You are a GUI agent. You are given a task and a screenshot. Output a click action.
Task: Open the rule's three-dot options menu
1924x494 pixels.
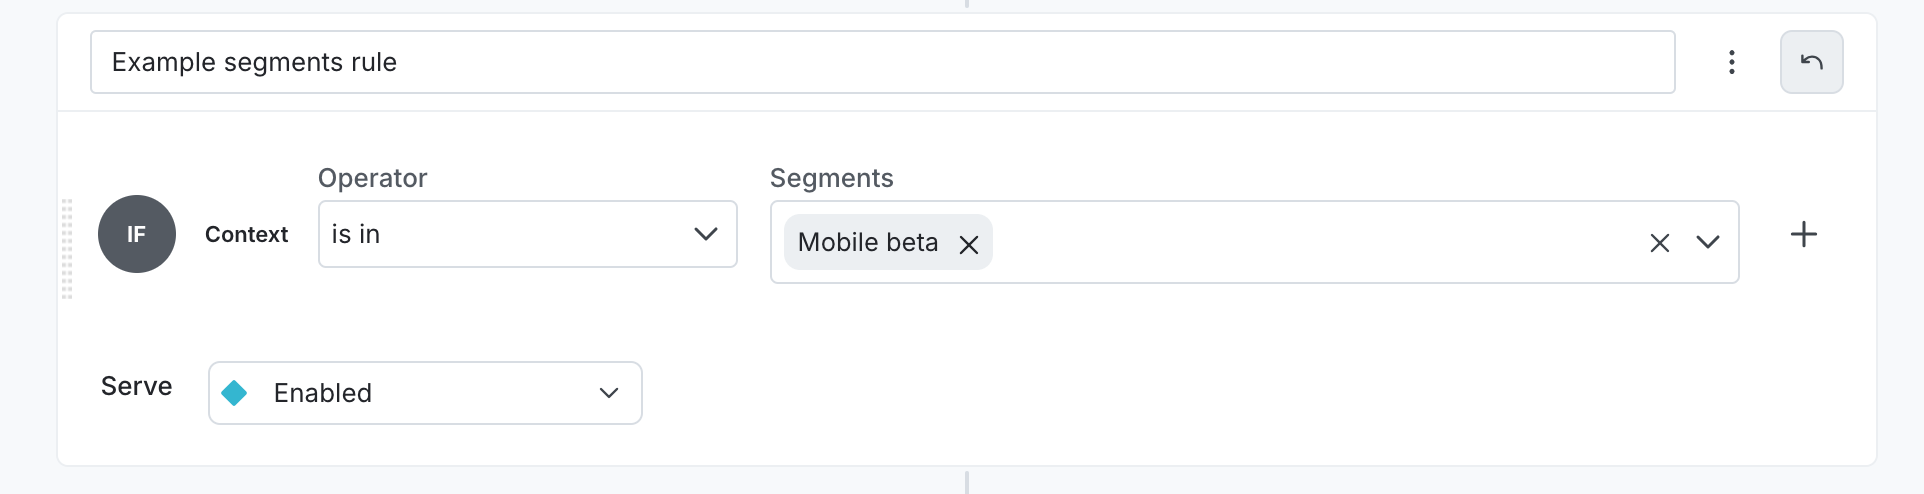click(1731, 62)
